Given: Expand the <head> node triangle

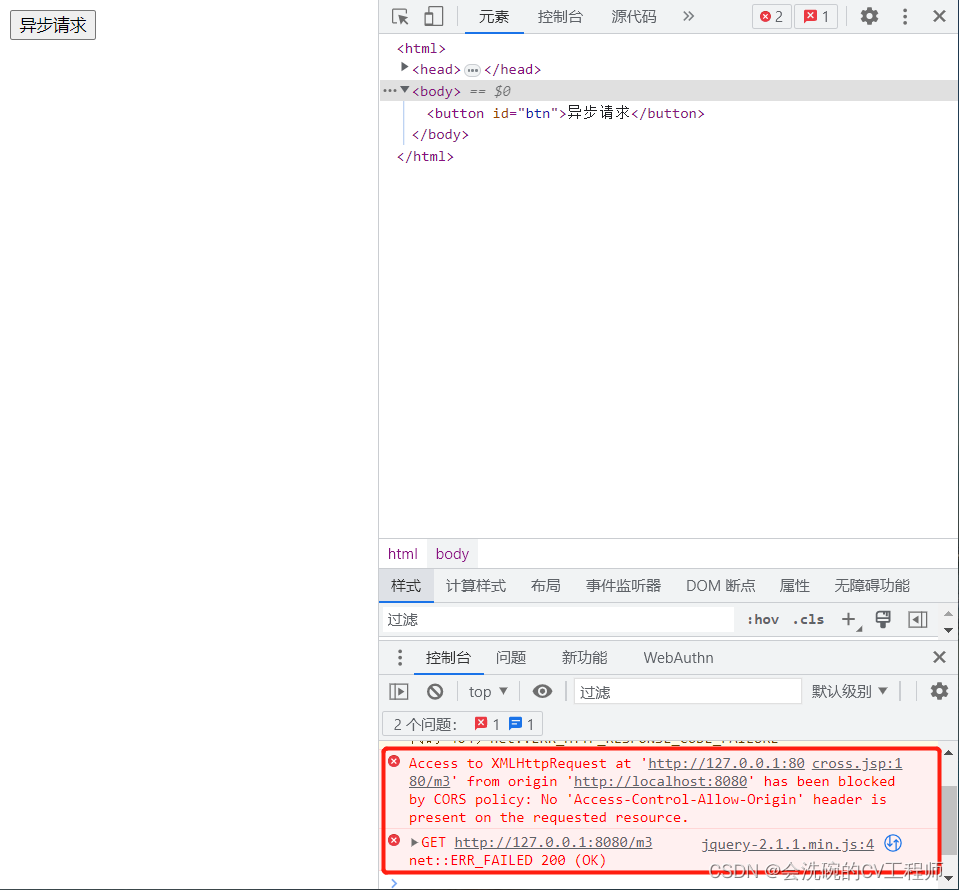Looking at the screenshot, I should [404, 67].
